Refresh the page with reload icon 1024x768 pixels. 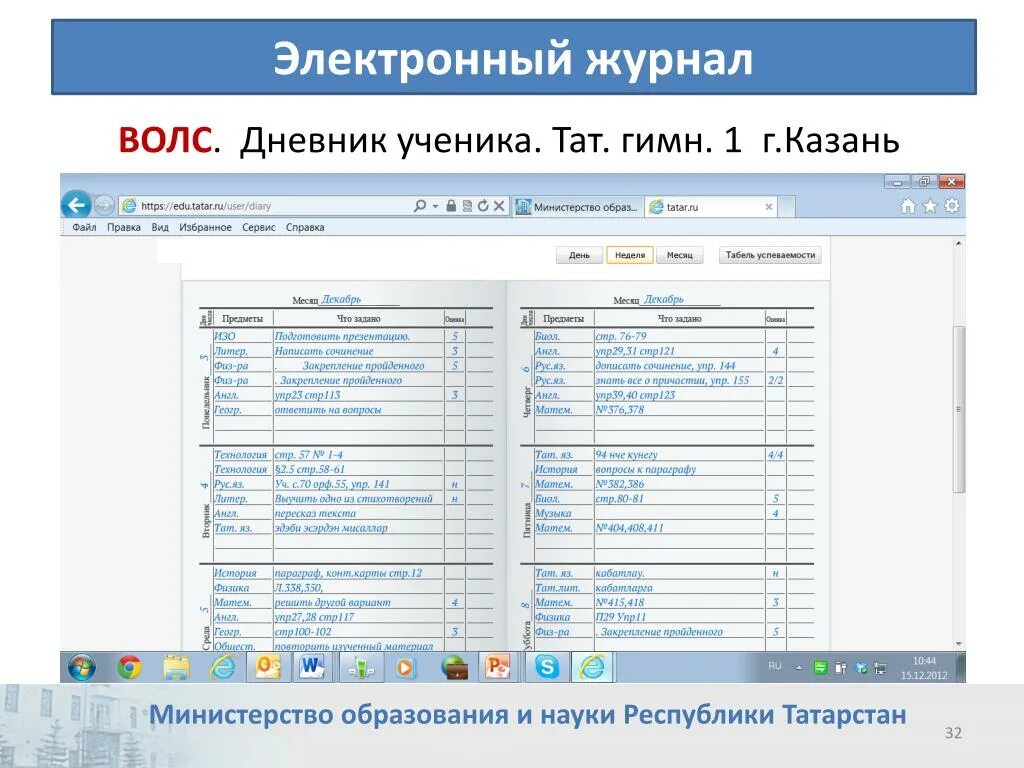point(483,206)
